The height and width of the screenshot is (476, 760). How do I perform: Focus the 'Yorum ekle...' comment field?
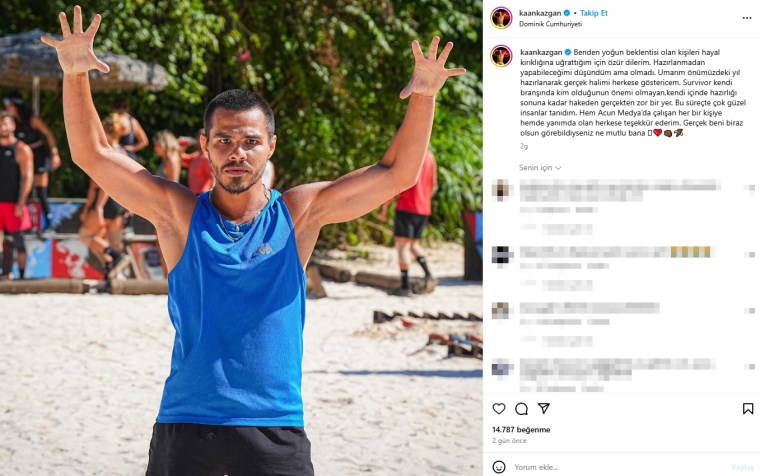pyautogui.click(x=618, y=467)
